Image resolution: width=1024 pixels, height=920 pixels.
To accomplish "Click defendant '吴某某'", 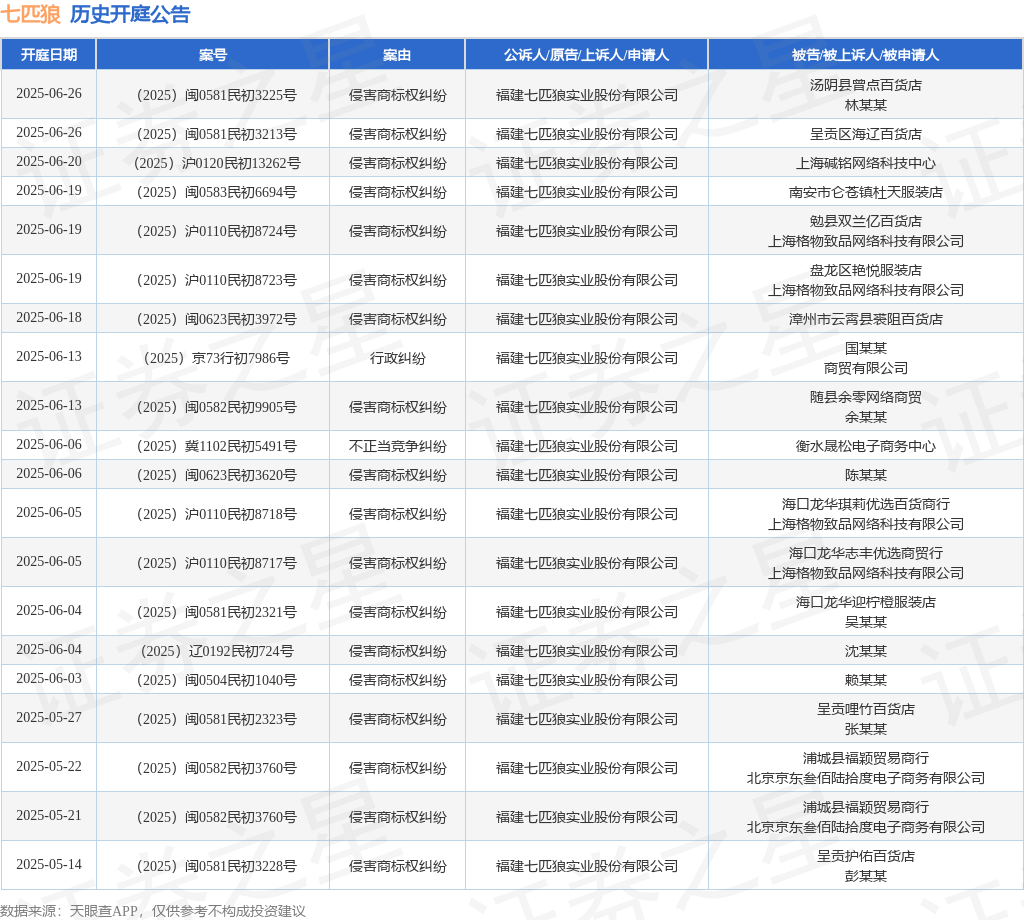I will (865, 622).
